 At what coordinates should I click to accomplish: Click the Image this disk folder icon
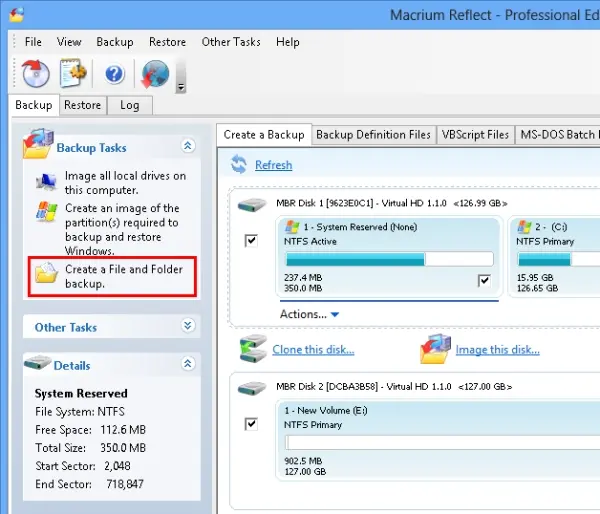tap(435, 349)
